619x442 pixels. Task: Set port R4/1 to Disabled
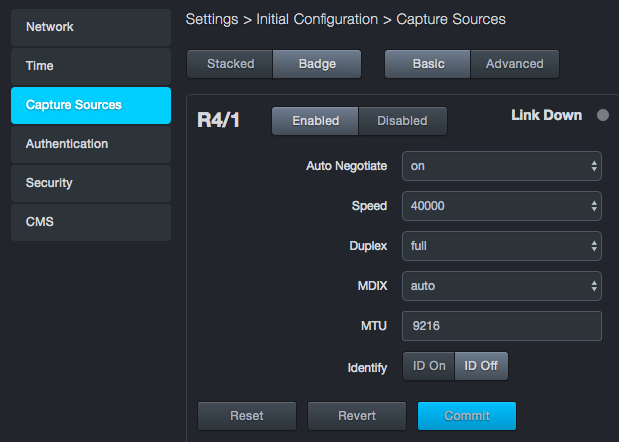coord(402,121)
